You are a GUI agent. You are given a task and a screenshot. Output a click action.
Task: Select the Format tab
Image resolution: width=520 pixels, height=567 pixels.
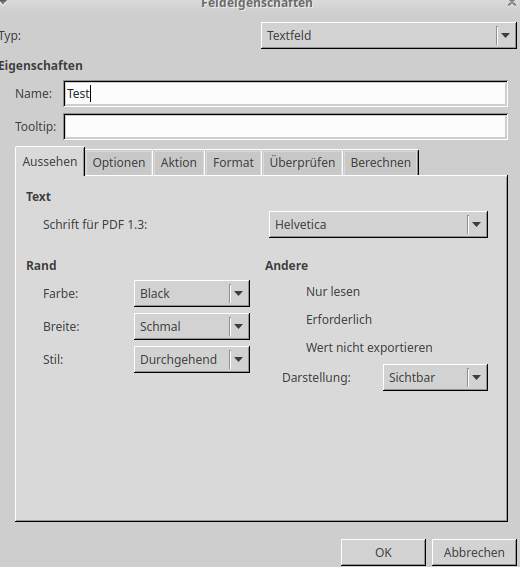(233, 163)
